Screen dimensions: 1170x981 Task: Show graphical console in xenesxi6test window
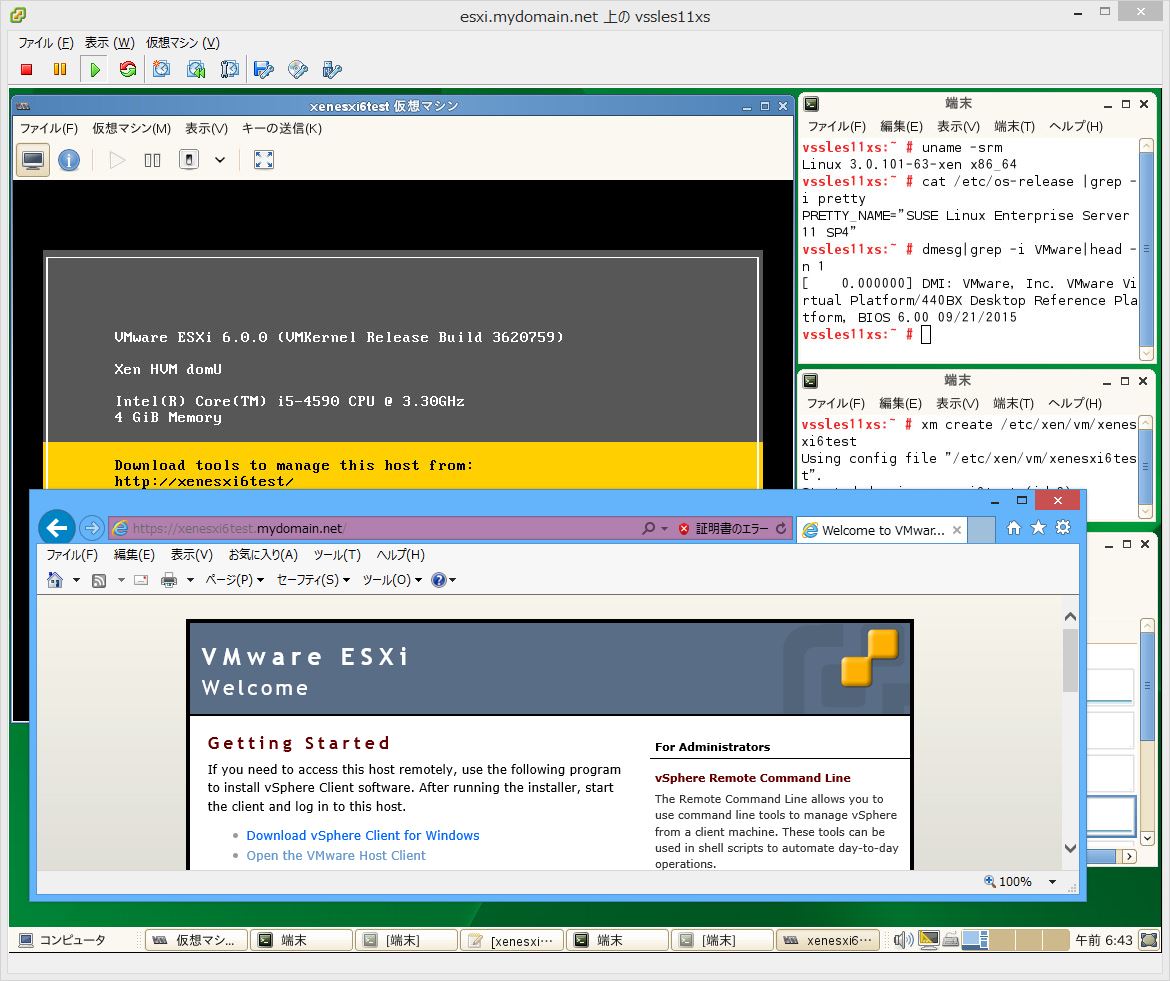click(x=33, y=160)
